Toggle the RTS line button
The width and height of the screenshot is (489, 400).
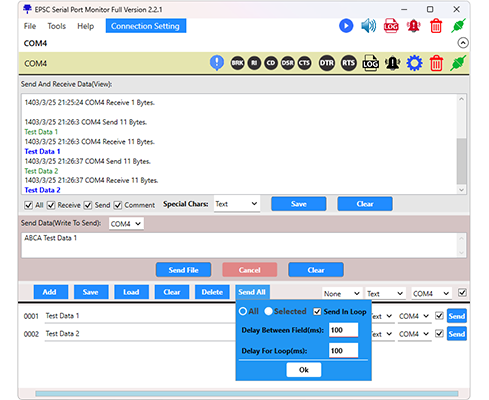[348, 63]
